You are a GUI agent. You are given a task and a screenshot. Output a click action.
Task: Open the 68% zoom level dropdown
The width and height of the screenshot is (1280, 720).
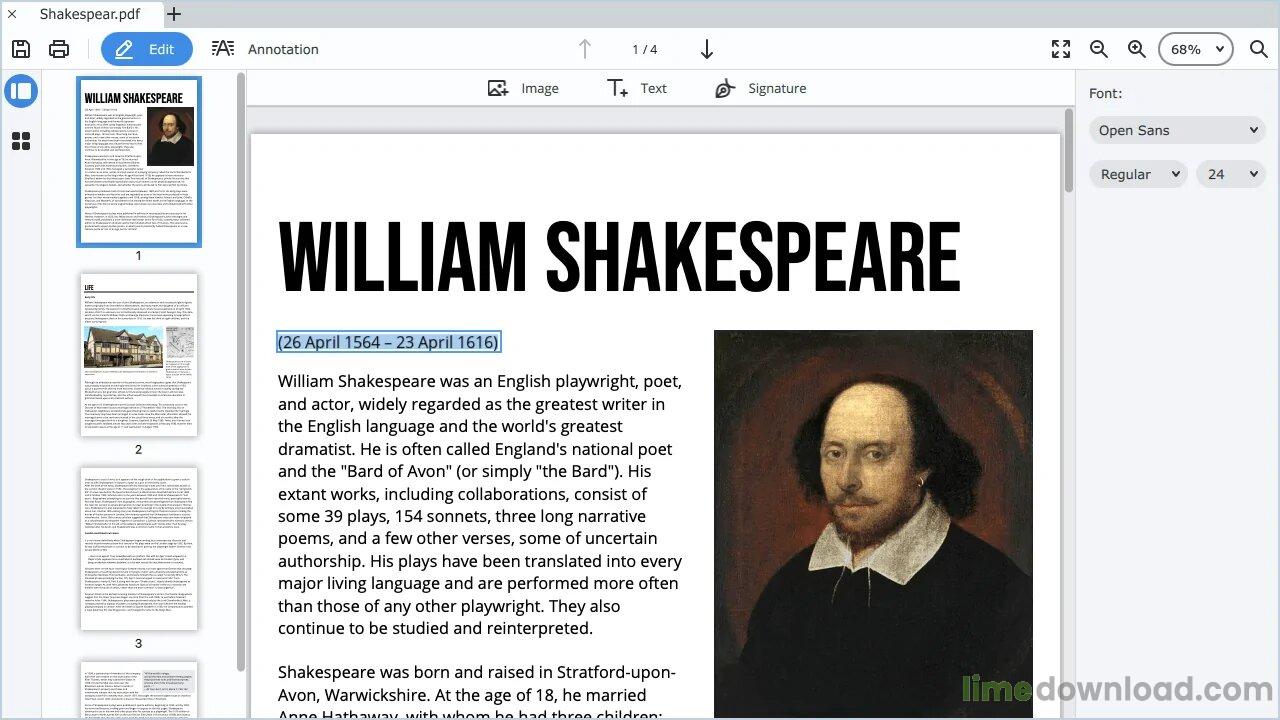tap(1197, 49)
